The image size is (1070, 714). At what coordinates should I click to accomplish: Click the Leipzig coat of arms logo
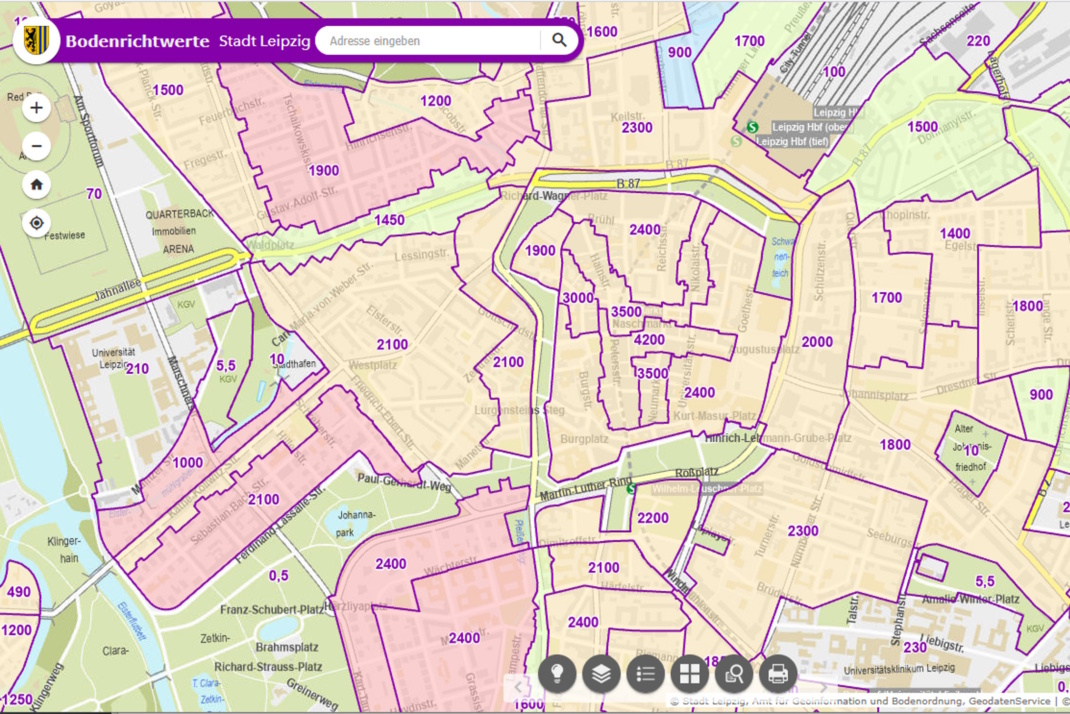(36, 41)
